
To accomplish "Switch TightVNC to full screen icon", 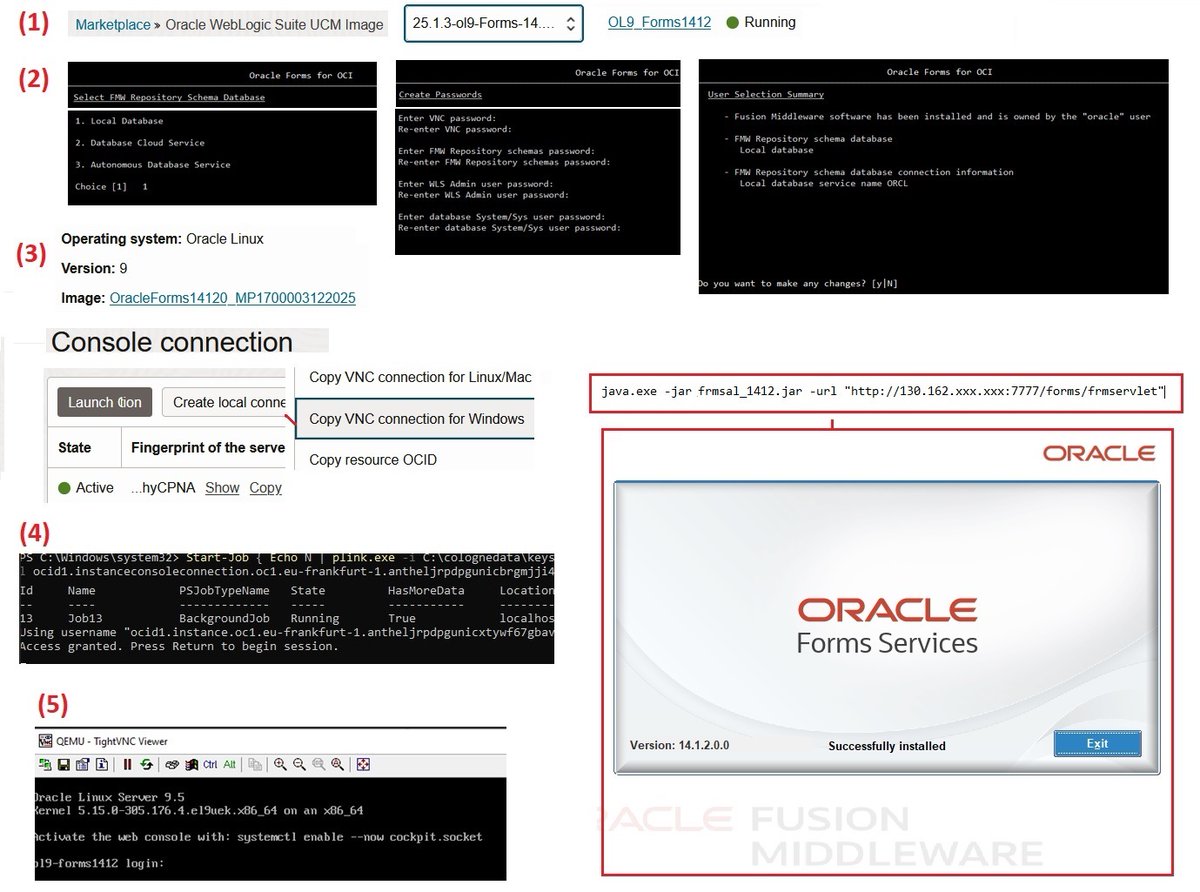I will (x=363, y=764).
